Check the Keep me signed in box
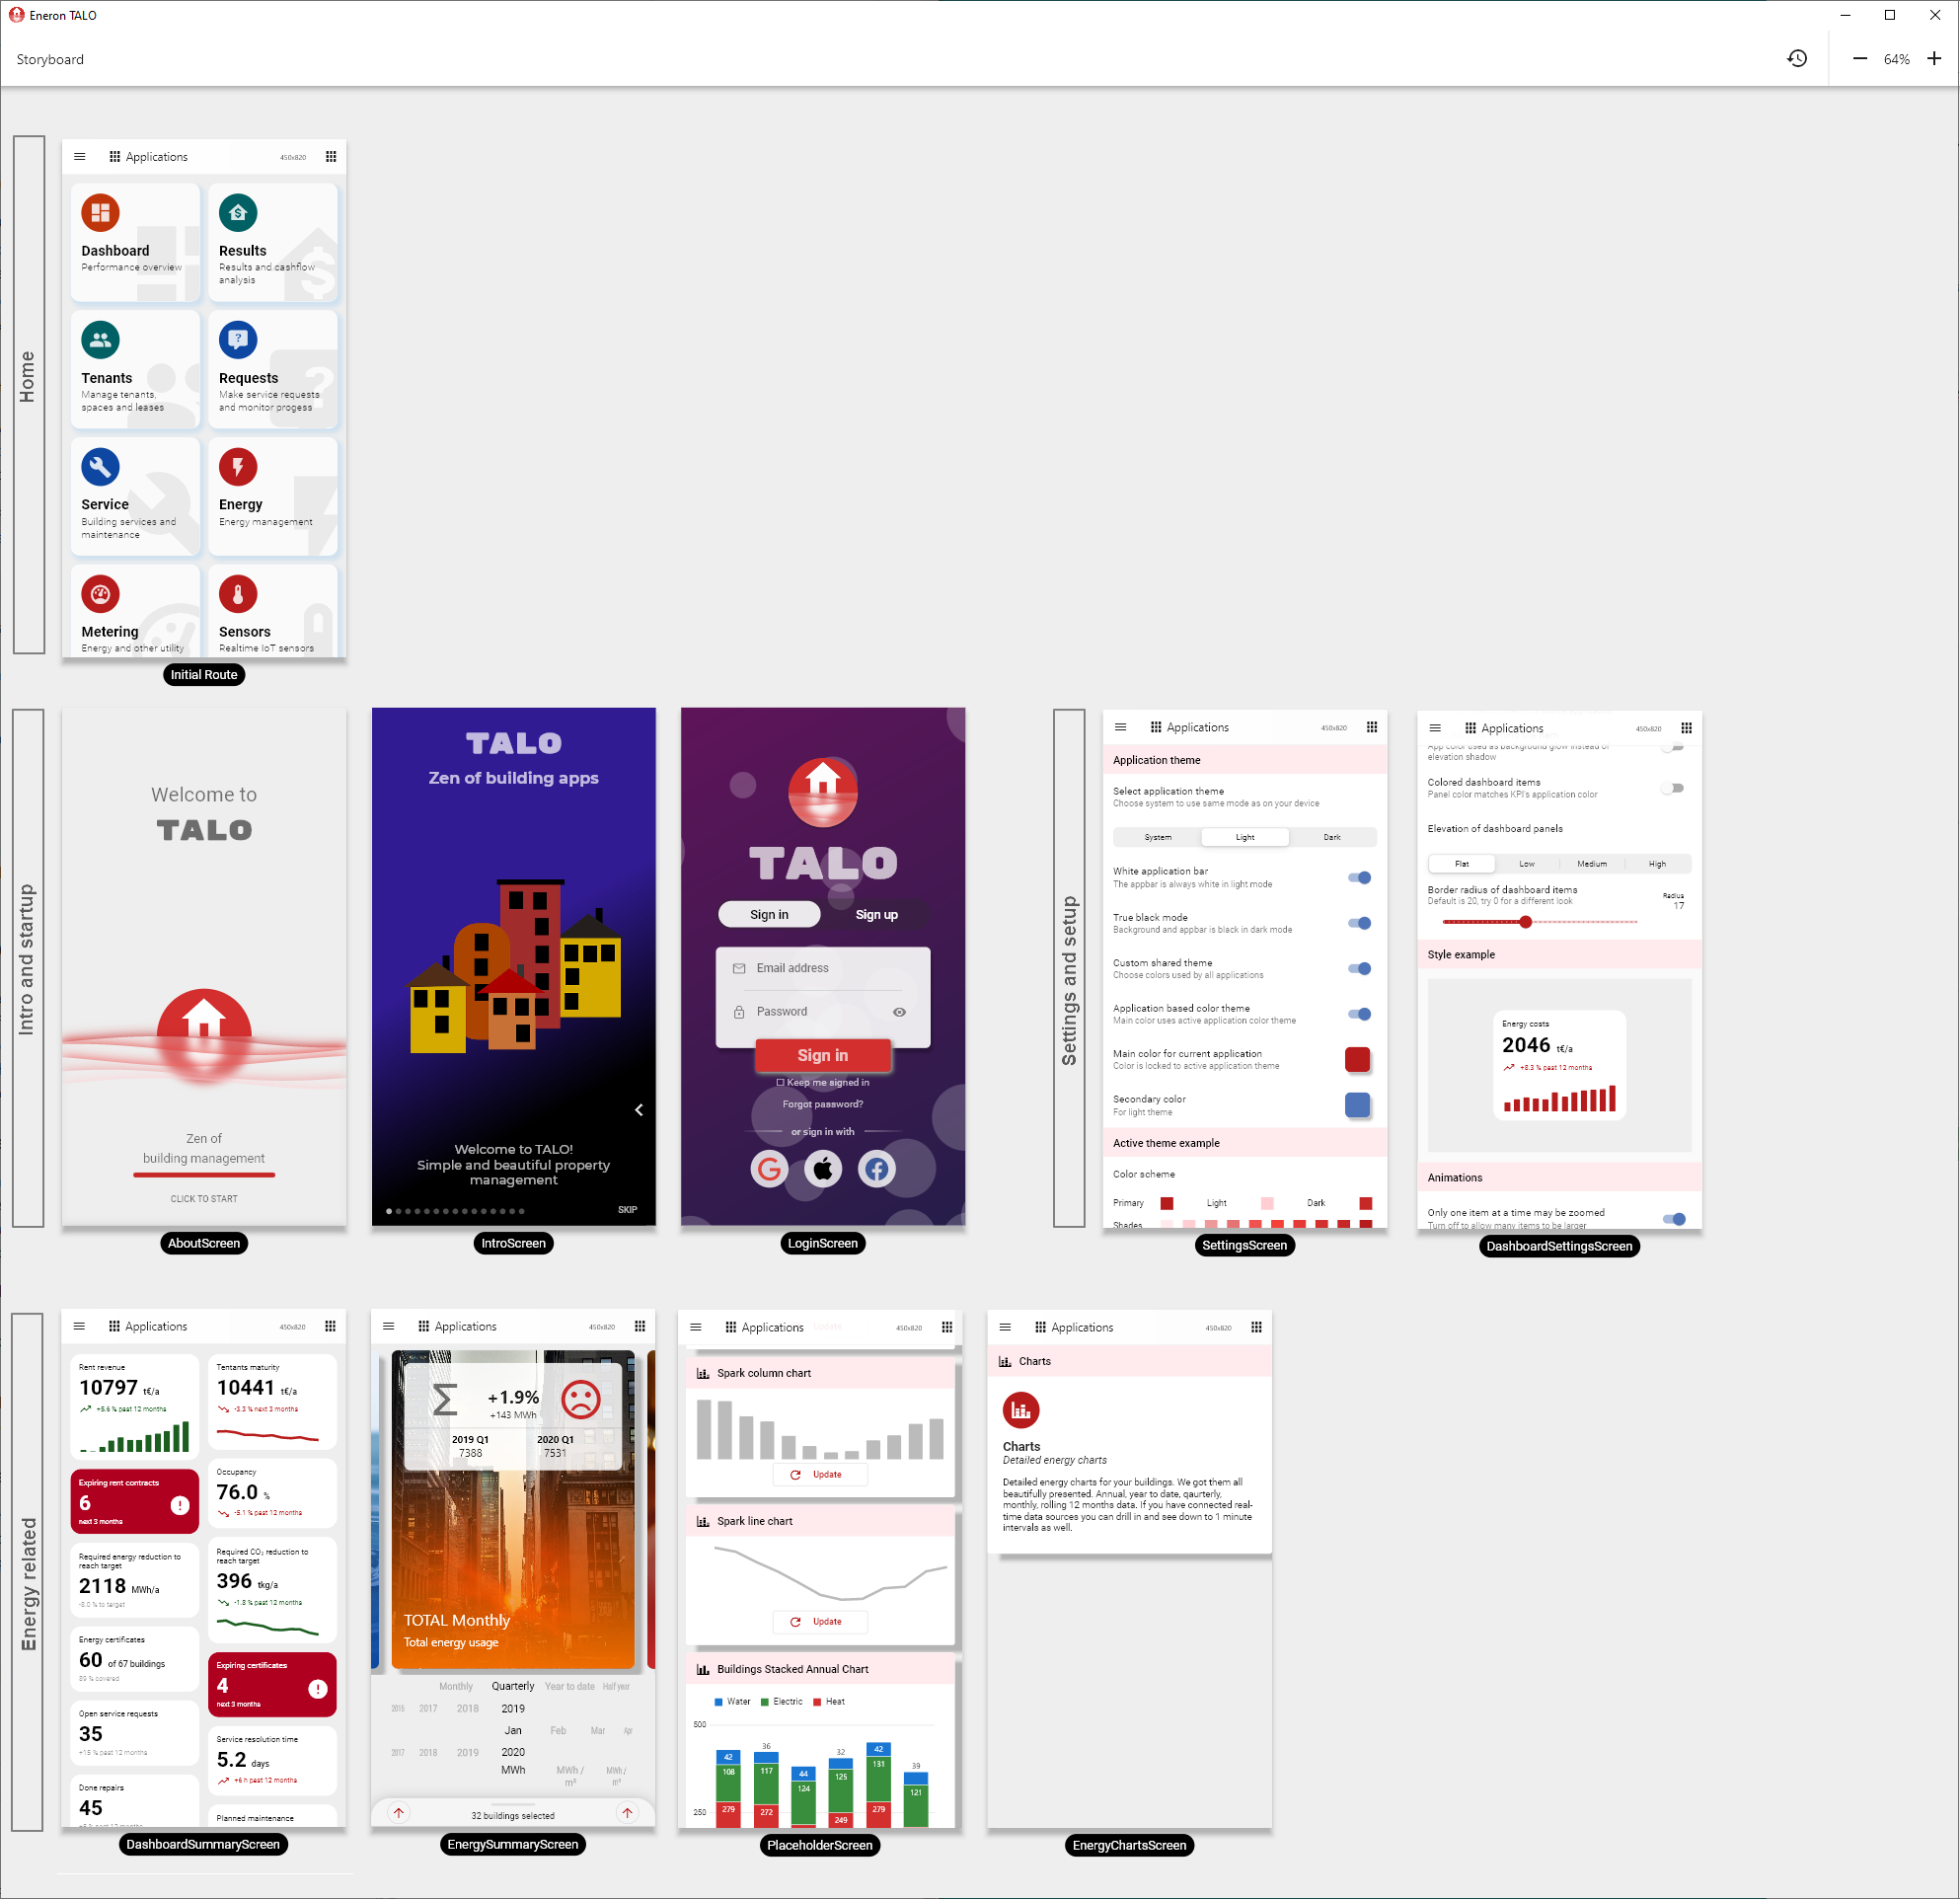The height and width of the screenshot is (1899, 1960). (780, 1082)
